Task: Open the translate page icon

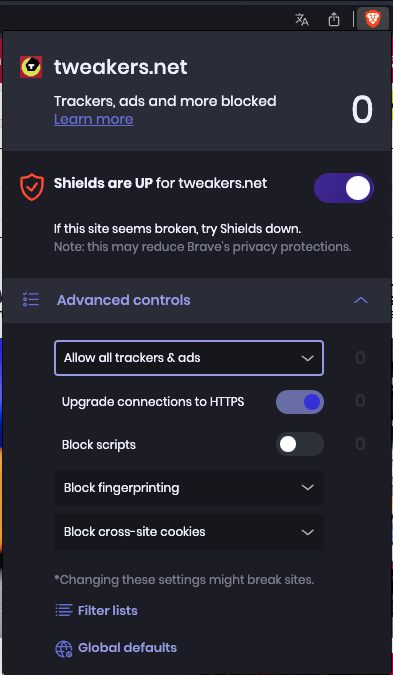Action: click(x=302, y=19)
